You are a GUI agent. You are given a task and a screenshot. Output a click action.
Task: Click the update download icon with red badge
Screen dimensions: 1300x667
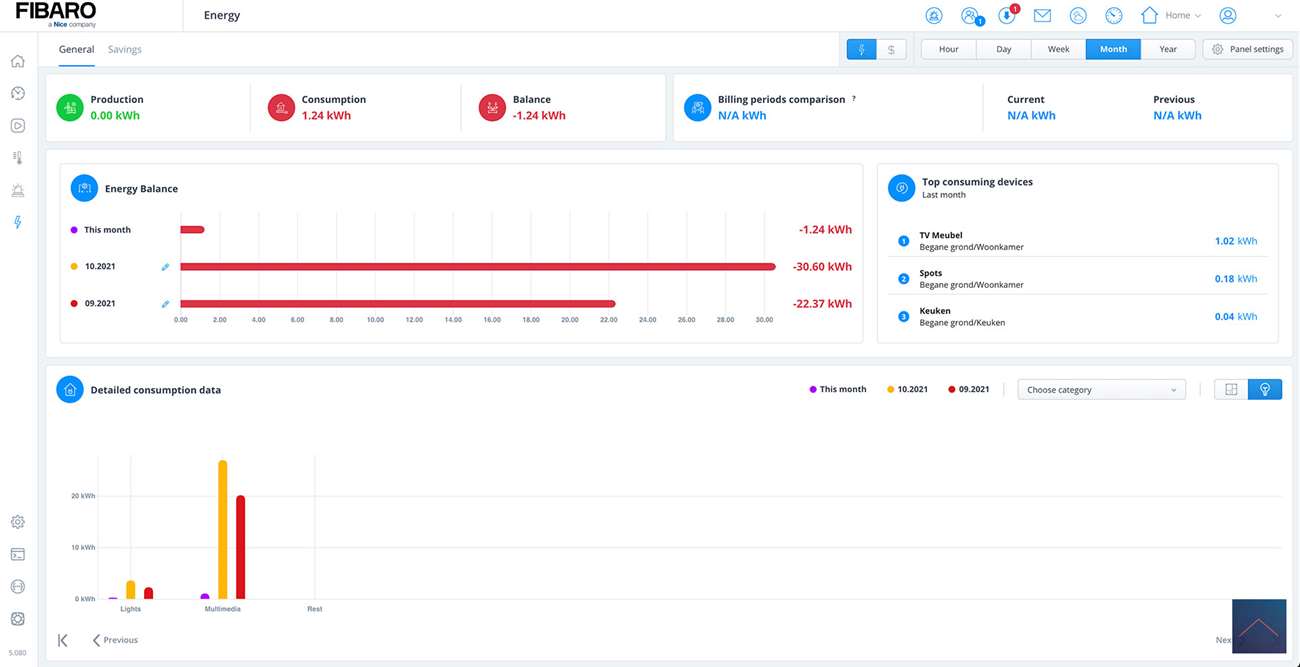click(1006, 16)
